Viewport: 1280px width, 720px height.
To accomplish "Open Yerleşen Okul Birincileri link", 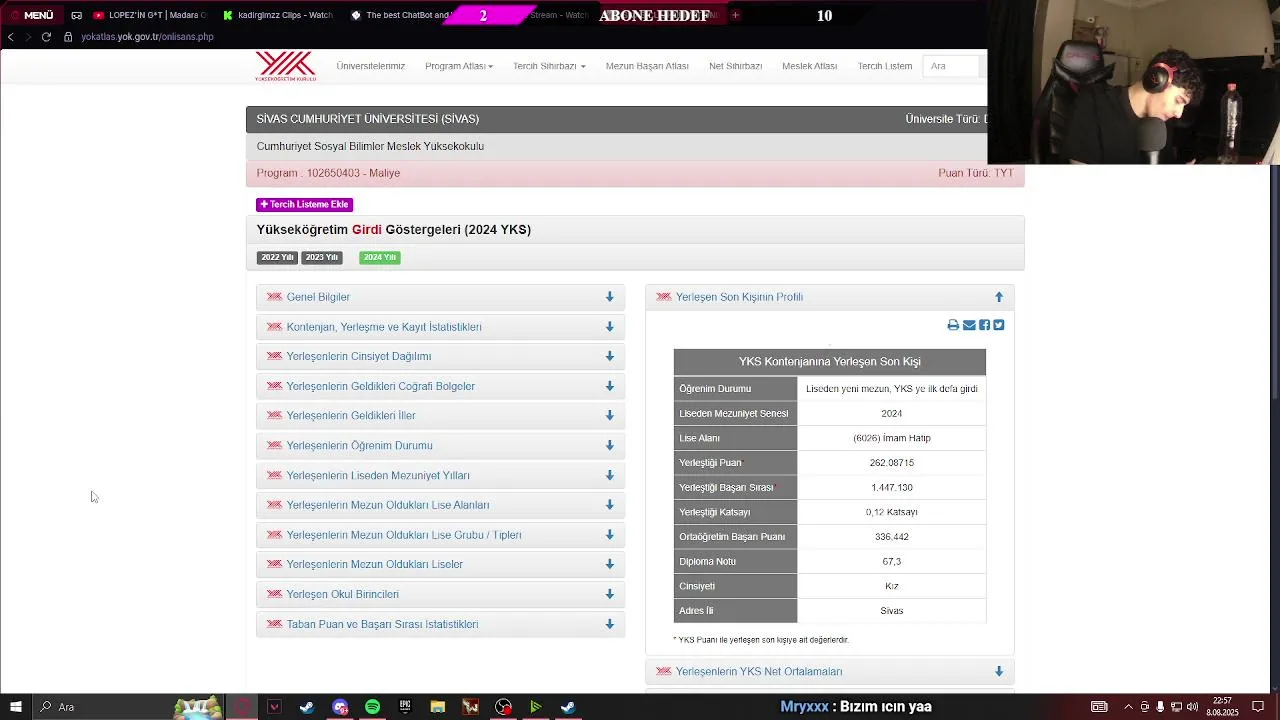I will pos(343,594).
